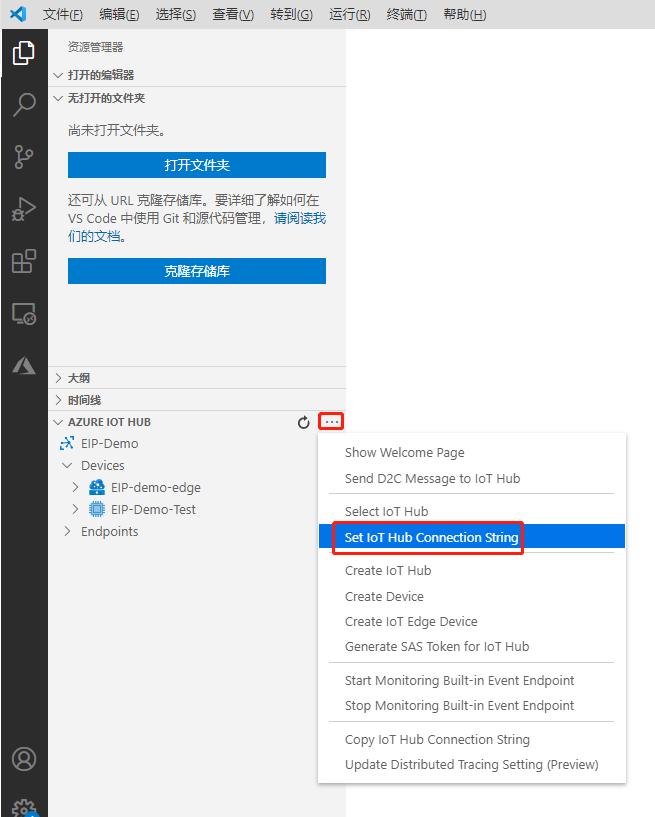Click the 克隆存储库 button
655x817 pixels.
click(197, 271)
